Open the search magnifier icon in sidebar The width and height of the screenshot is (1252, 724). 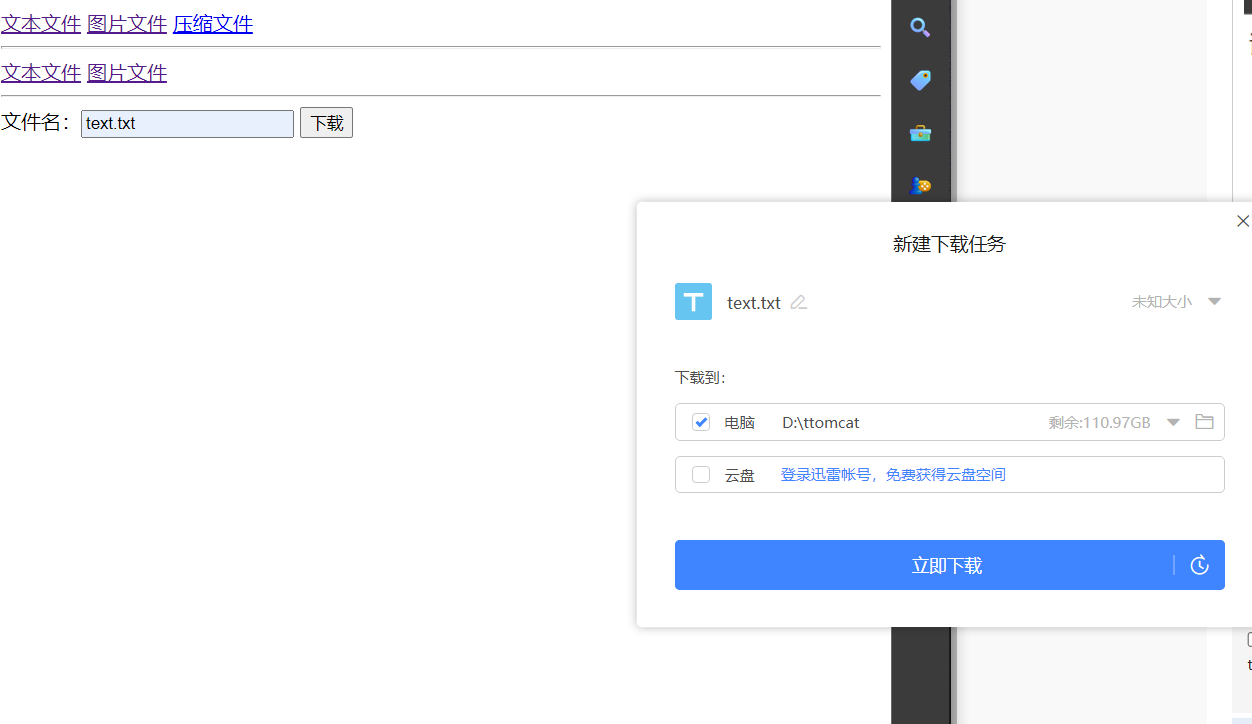pos(920,27)
